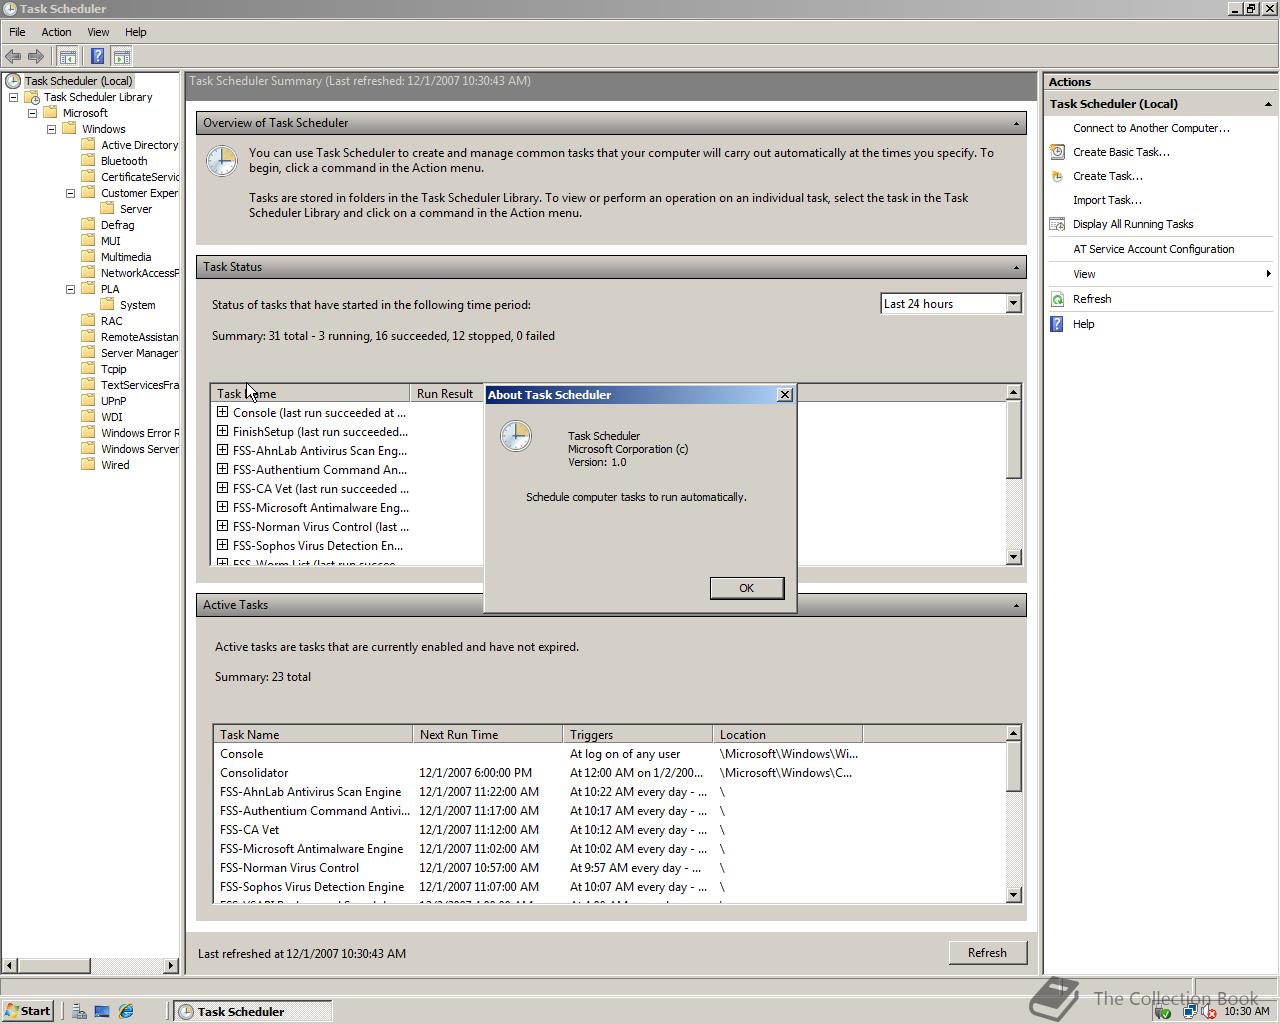Open the Last 24 hours dropdown
This screenshot has width=1280, height=1024.
(x=1012, y=303)
